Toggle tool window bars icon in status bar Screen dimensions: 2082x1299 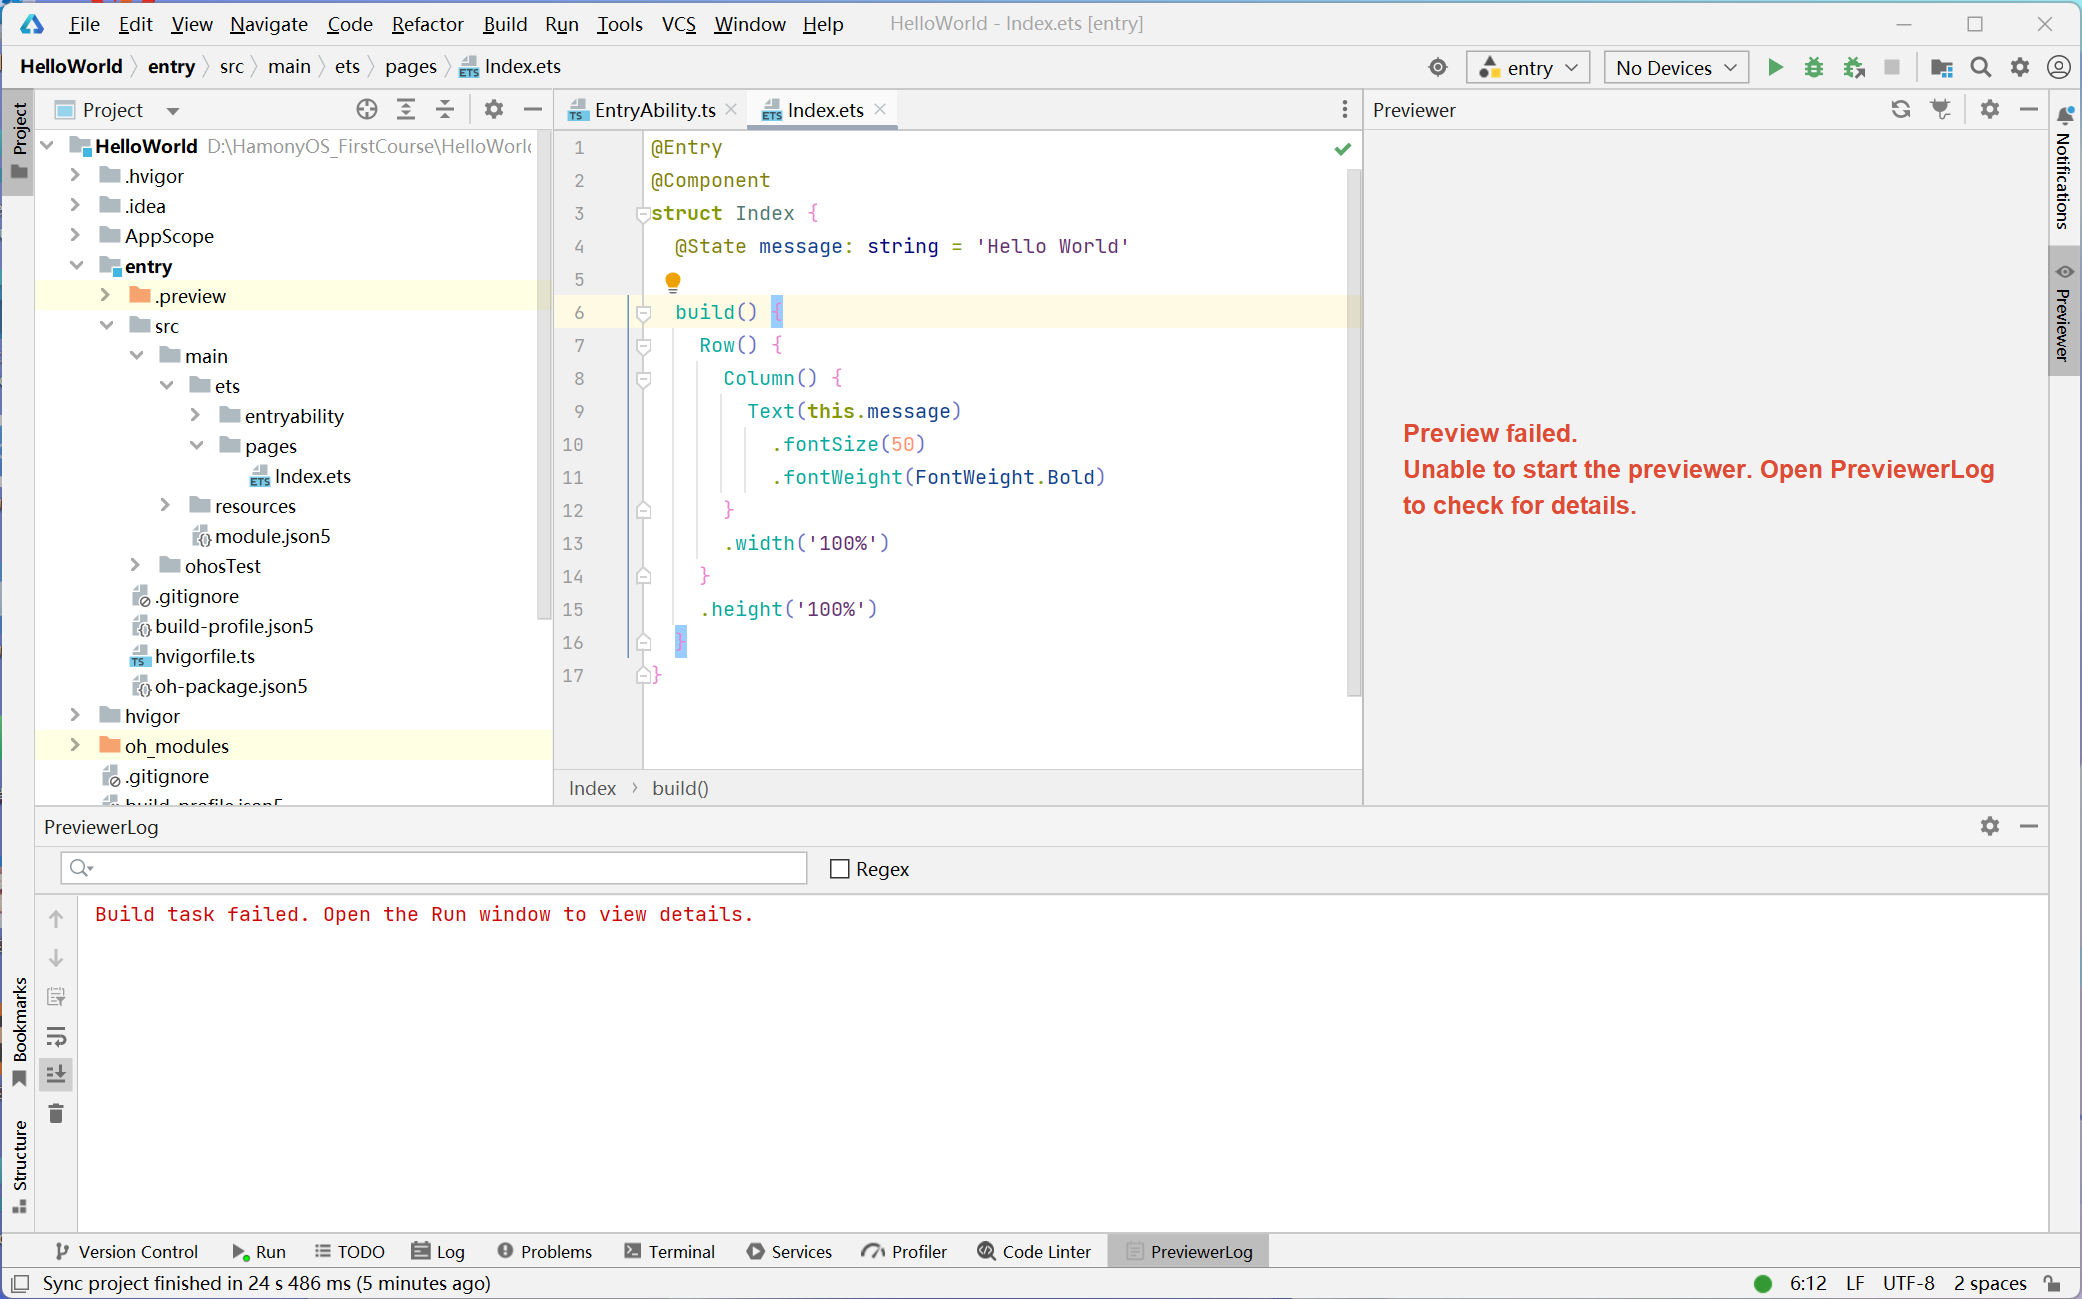pos(20,1283)
